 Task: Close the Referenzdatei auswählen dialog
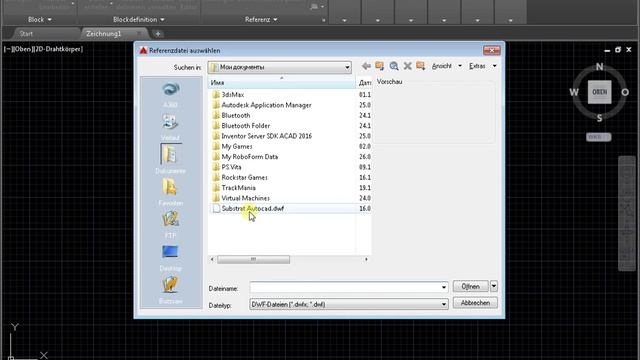pyautogui.click(x=491, y=50)
